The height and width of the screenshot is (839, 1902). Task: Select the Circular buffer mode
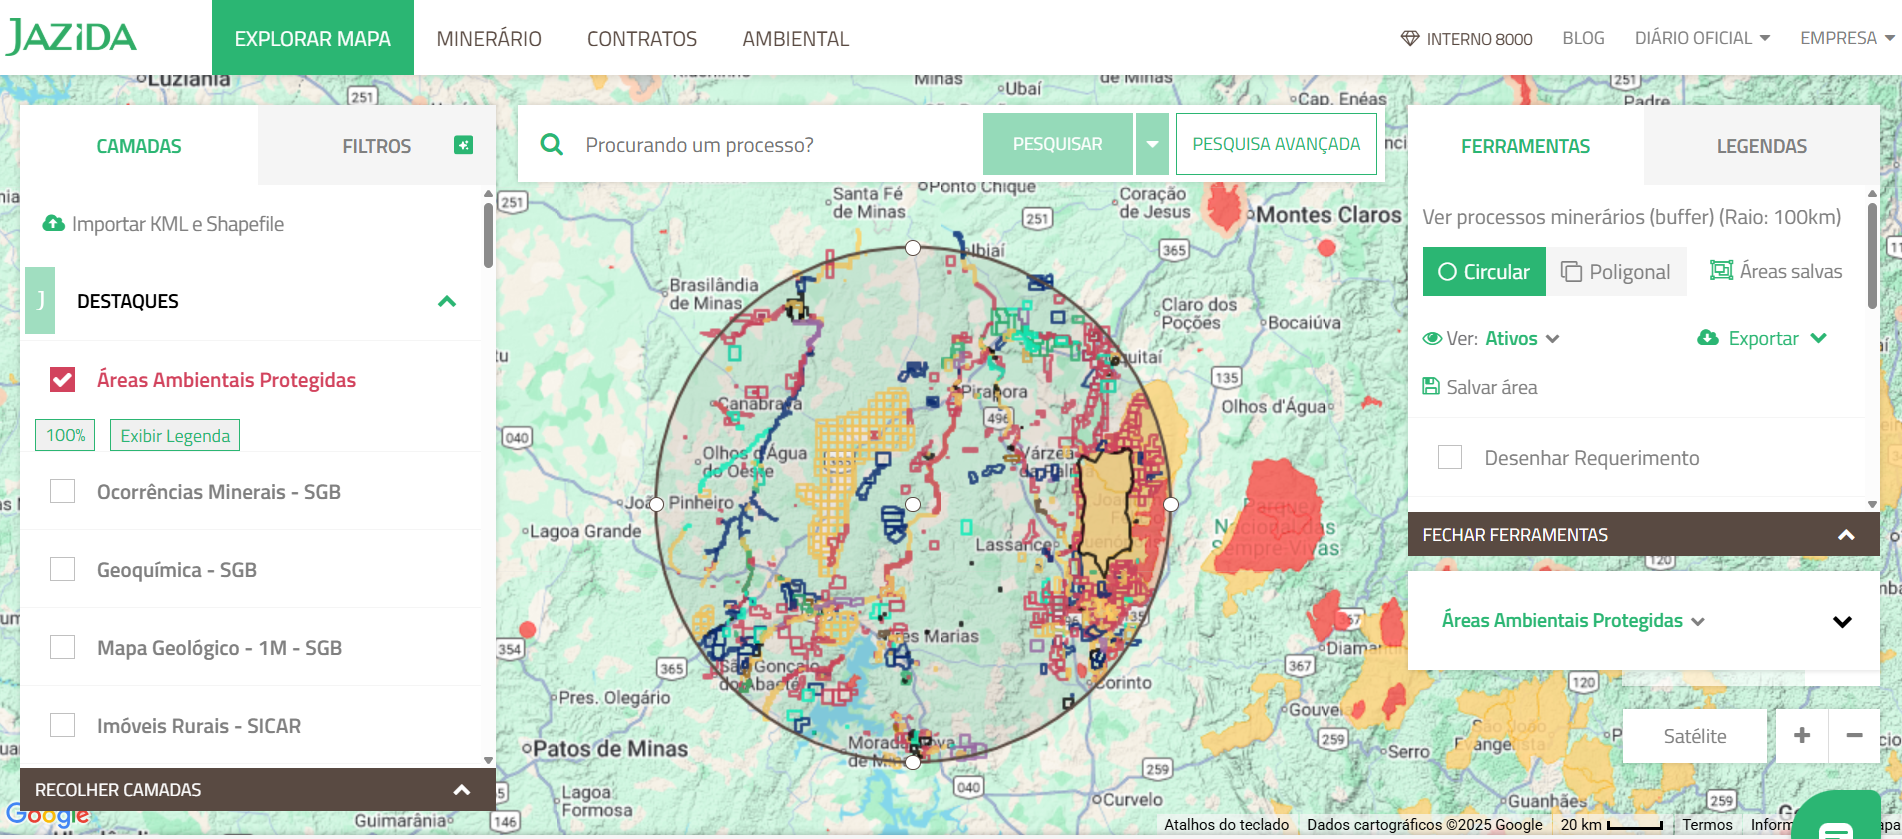pyautogui.click(x=1484, y=272)
